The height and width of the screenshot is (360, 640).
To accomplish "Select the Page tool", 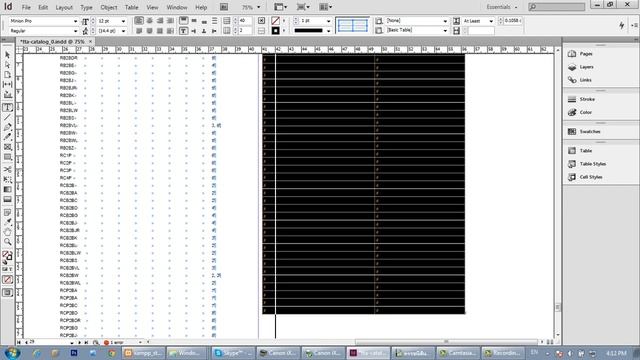I will pyautogui.click(x=7, y=75).
